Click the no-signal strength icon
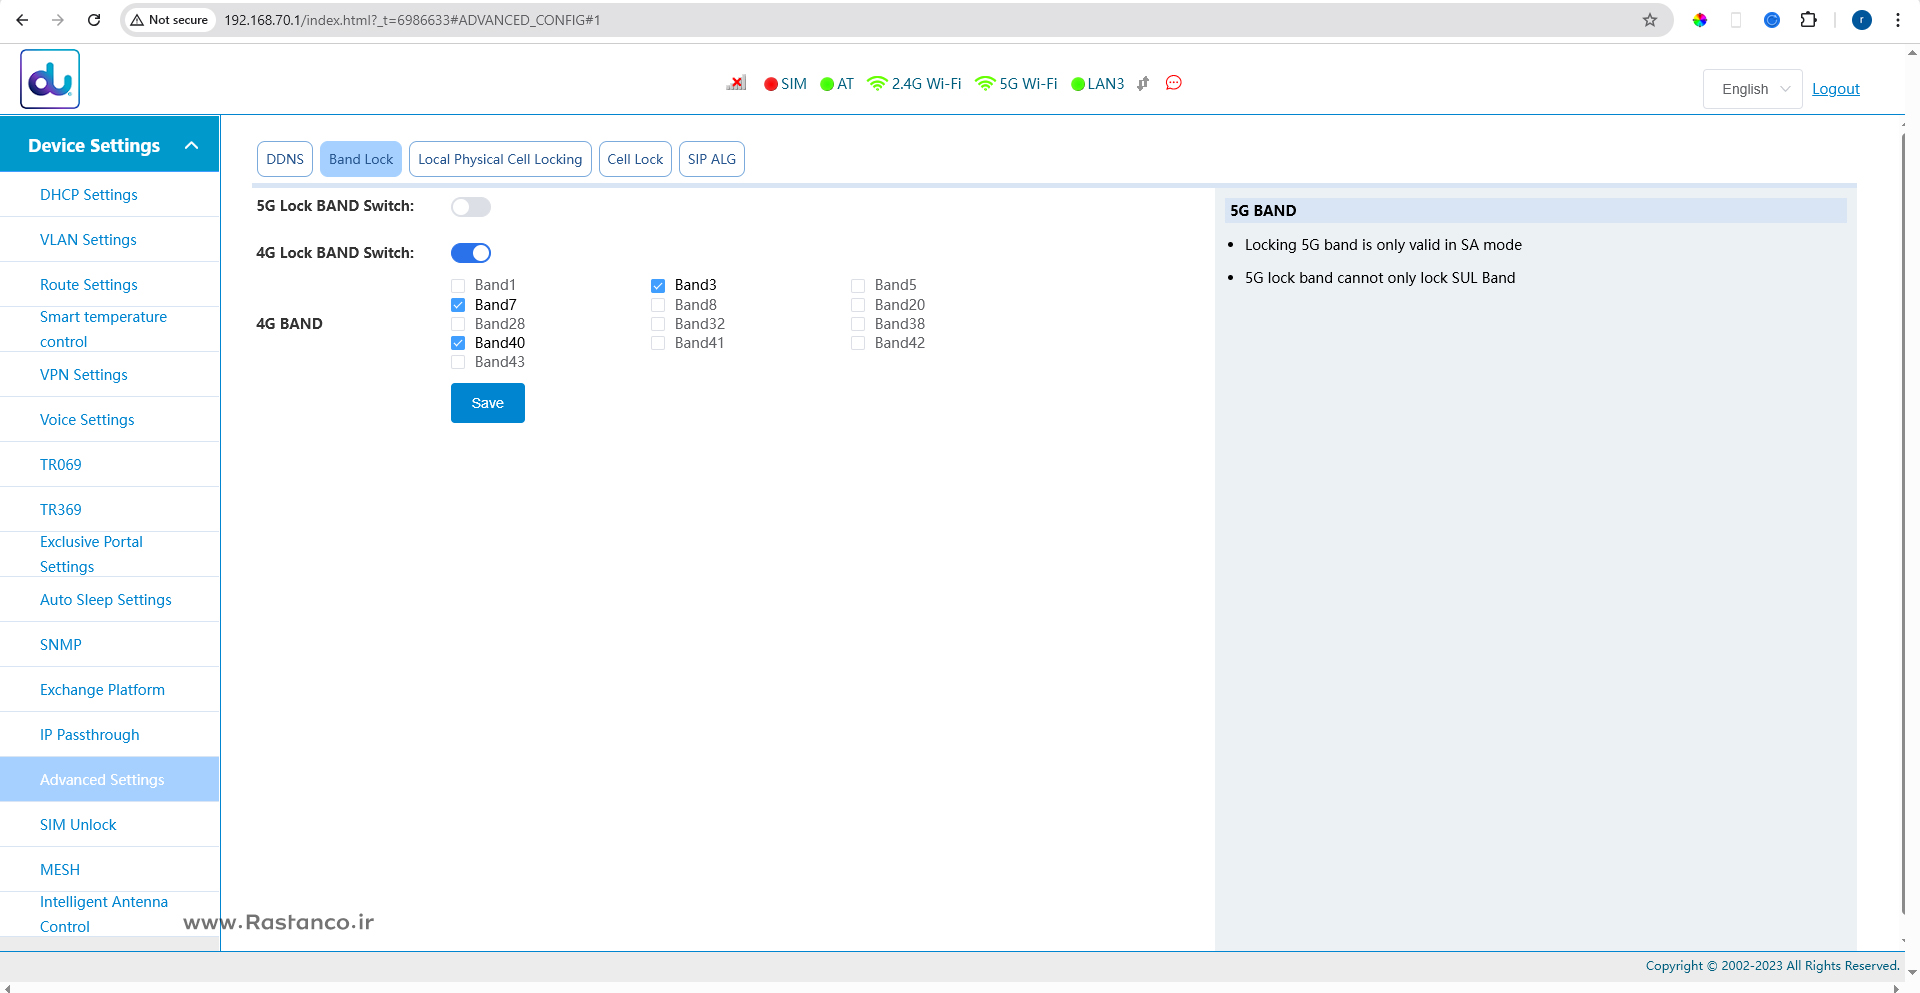Image resolution: width=1920 pixels, height=993 pixels. point(736,83)
